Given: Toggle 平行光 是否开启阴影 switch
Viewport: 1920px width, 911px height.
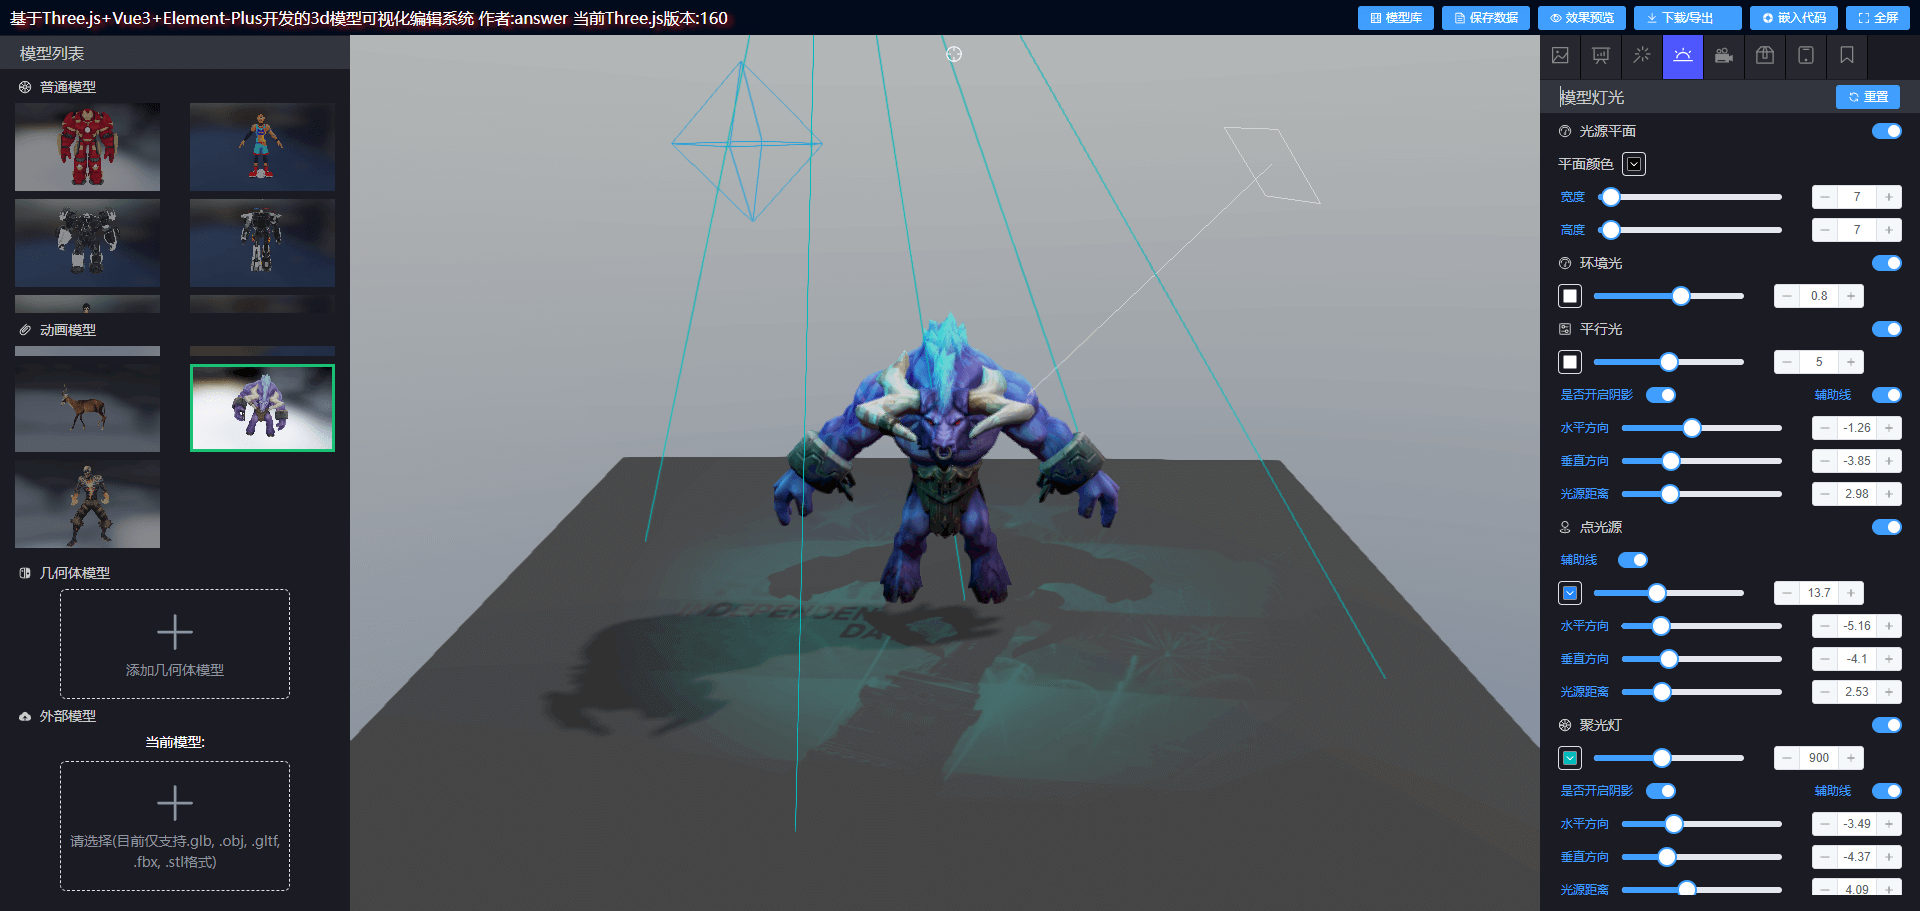Looking at the screenshot, I should 1661,395.
